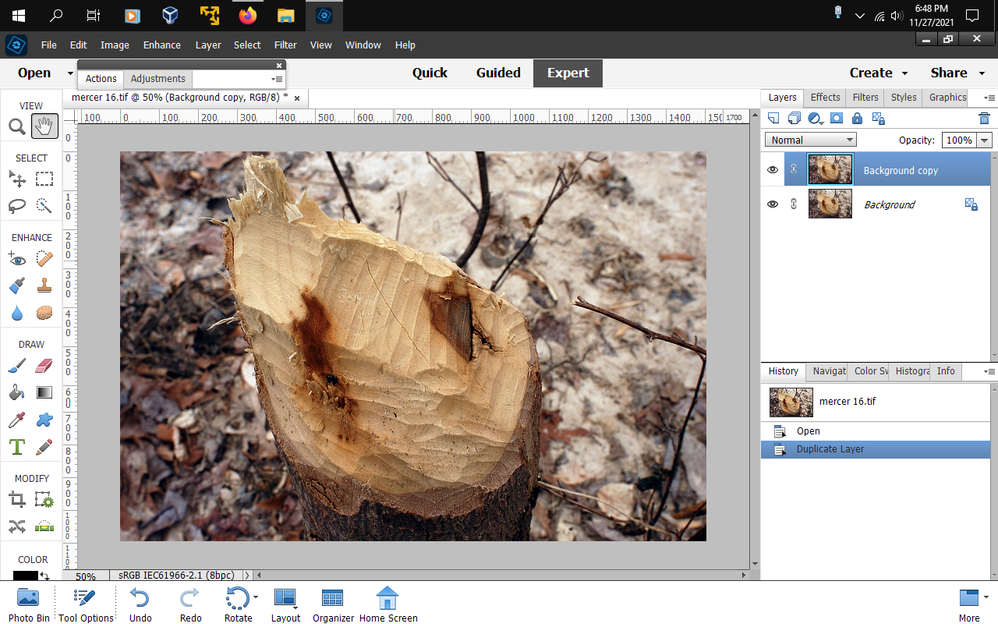This screenshot has width=998, height=624.
Task: Select the Clone Stamp tool
Action: pos(44,285)
